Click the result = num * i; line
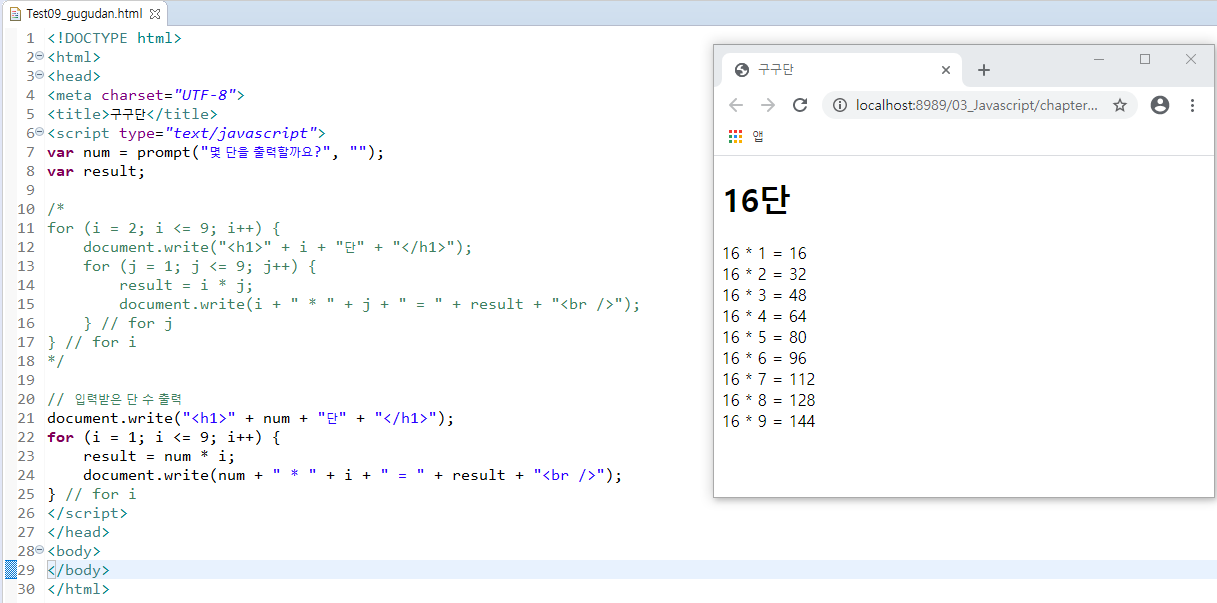 pos(160,456)
